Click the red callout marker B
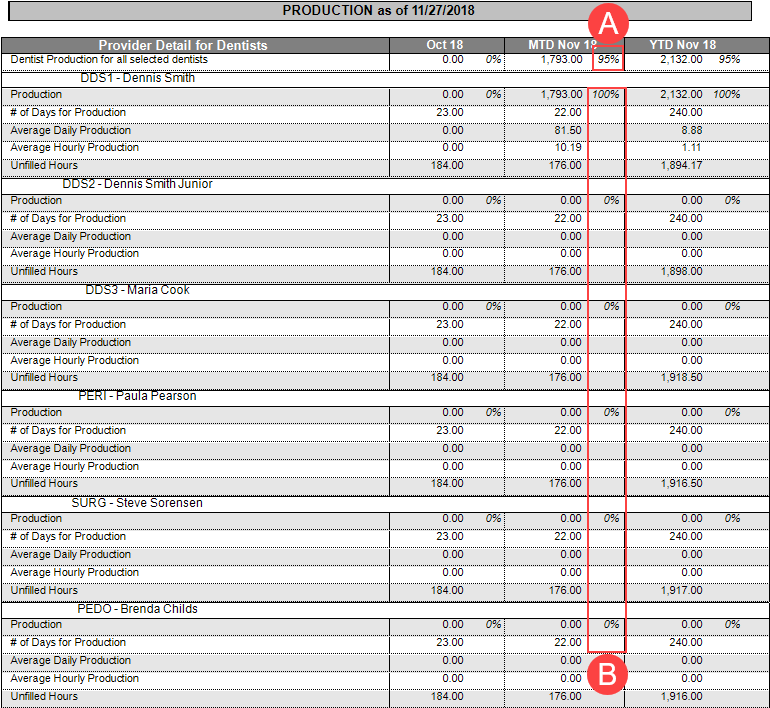This screenshot has width=770, height=708. click(x=606, y=674)
